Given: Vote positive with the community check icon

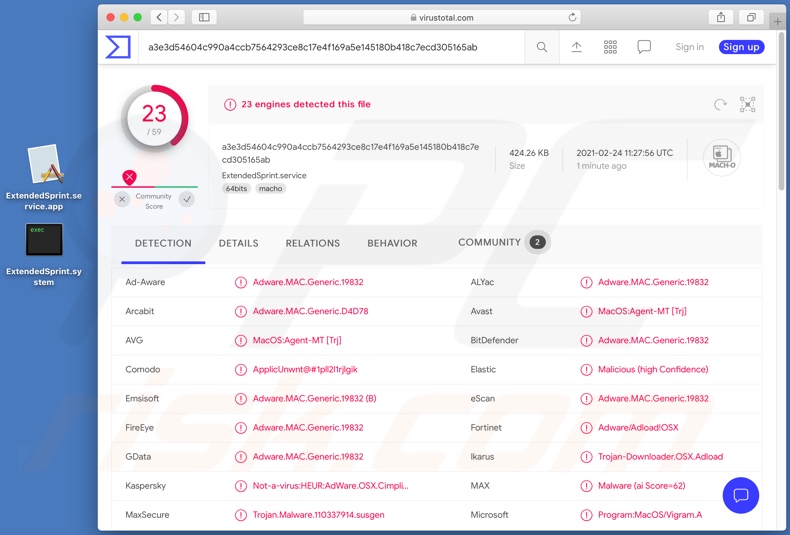Looking at the screenshot, I should [x=186, y=199].
